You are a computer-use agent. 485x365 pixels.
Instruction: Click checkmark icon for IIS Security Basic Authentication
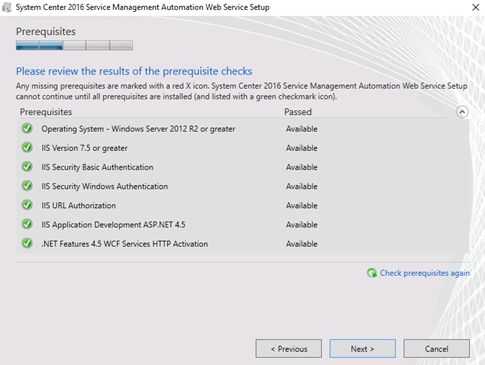pos(27,167)
